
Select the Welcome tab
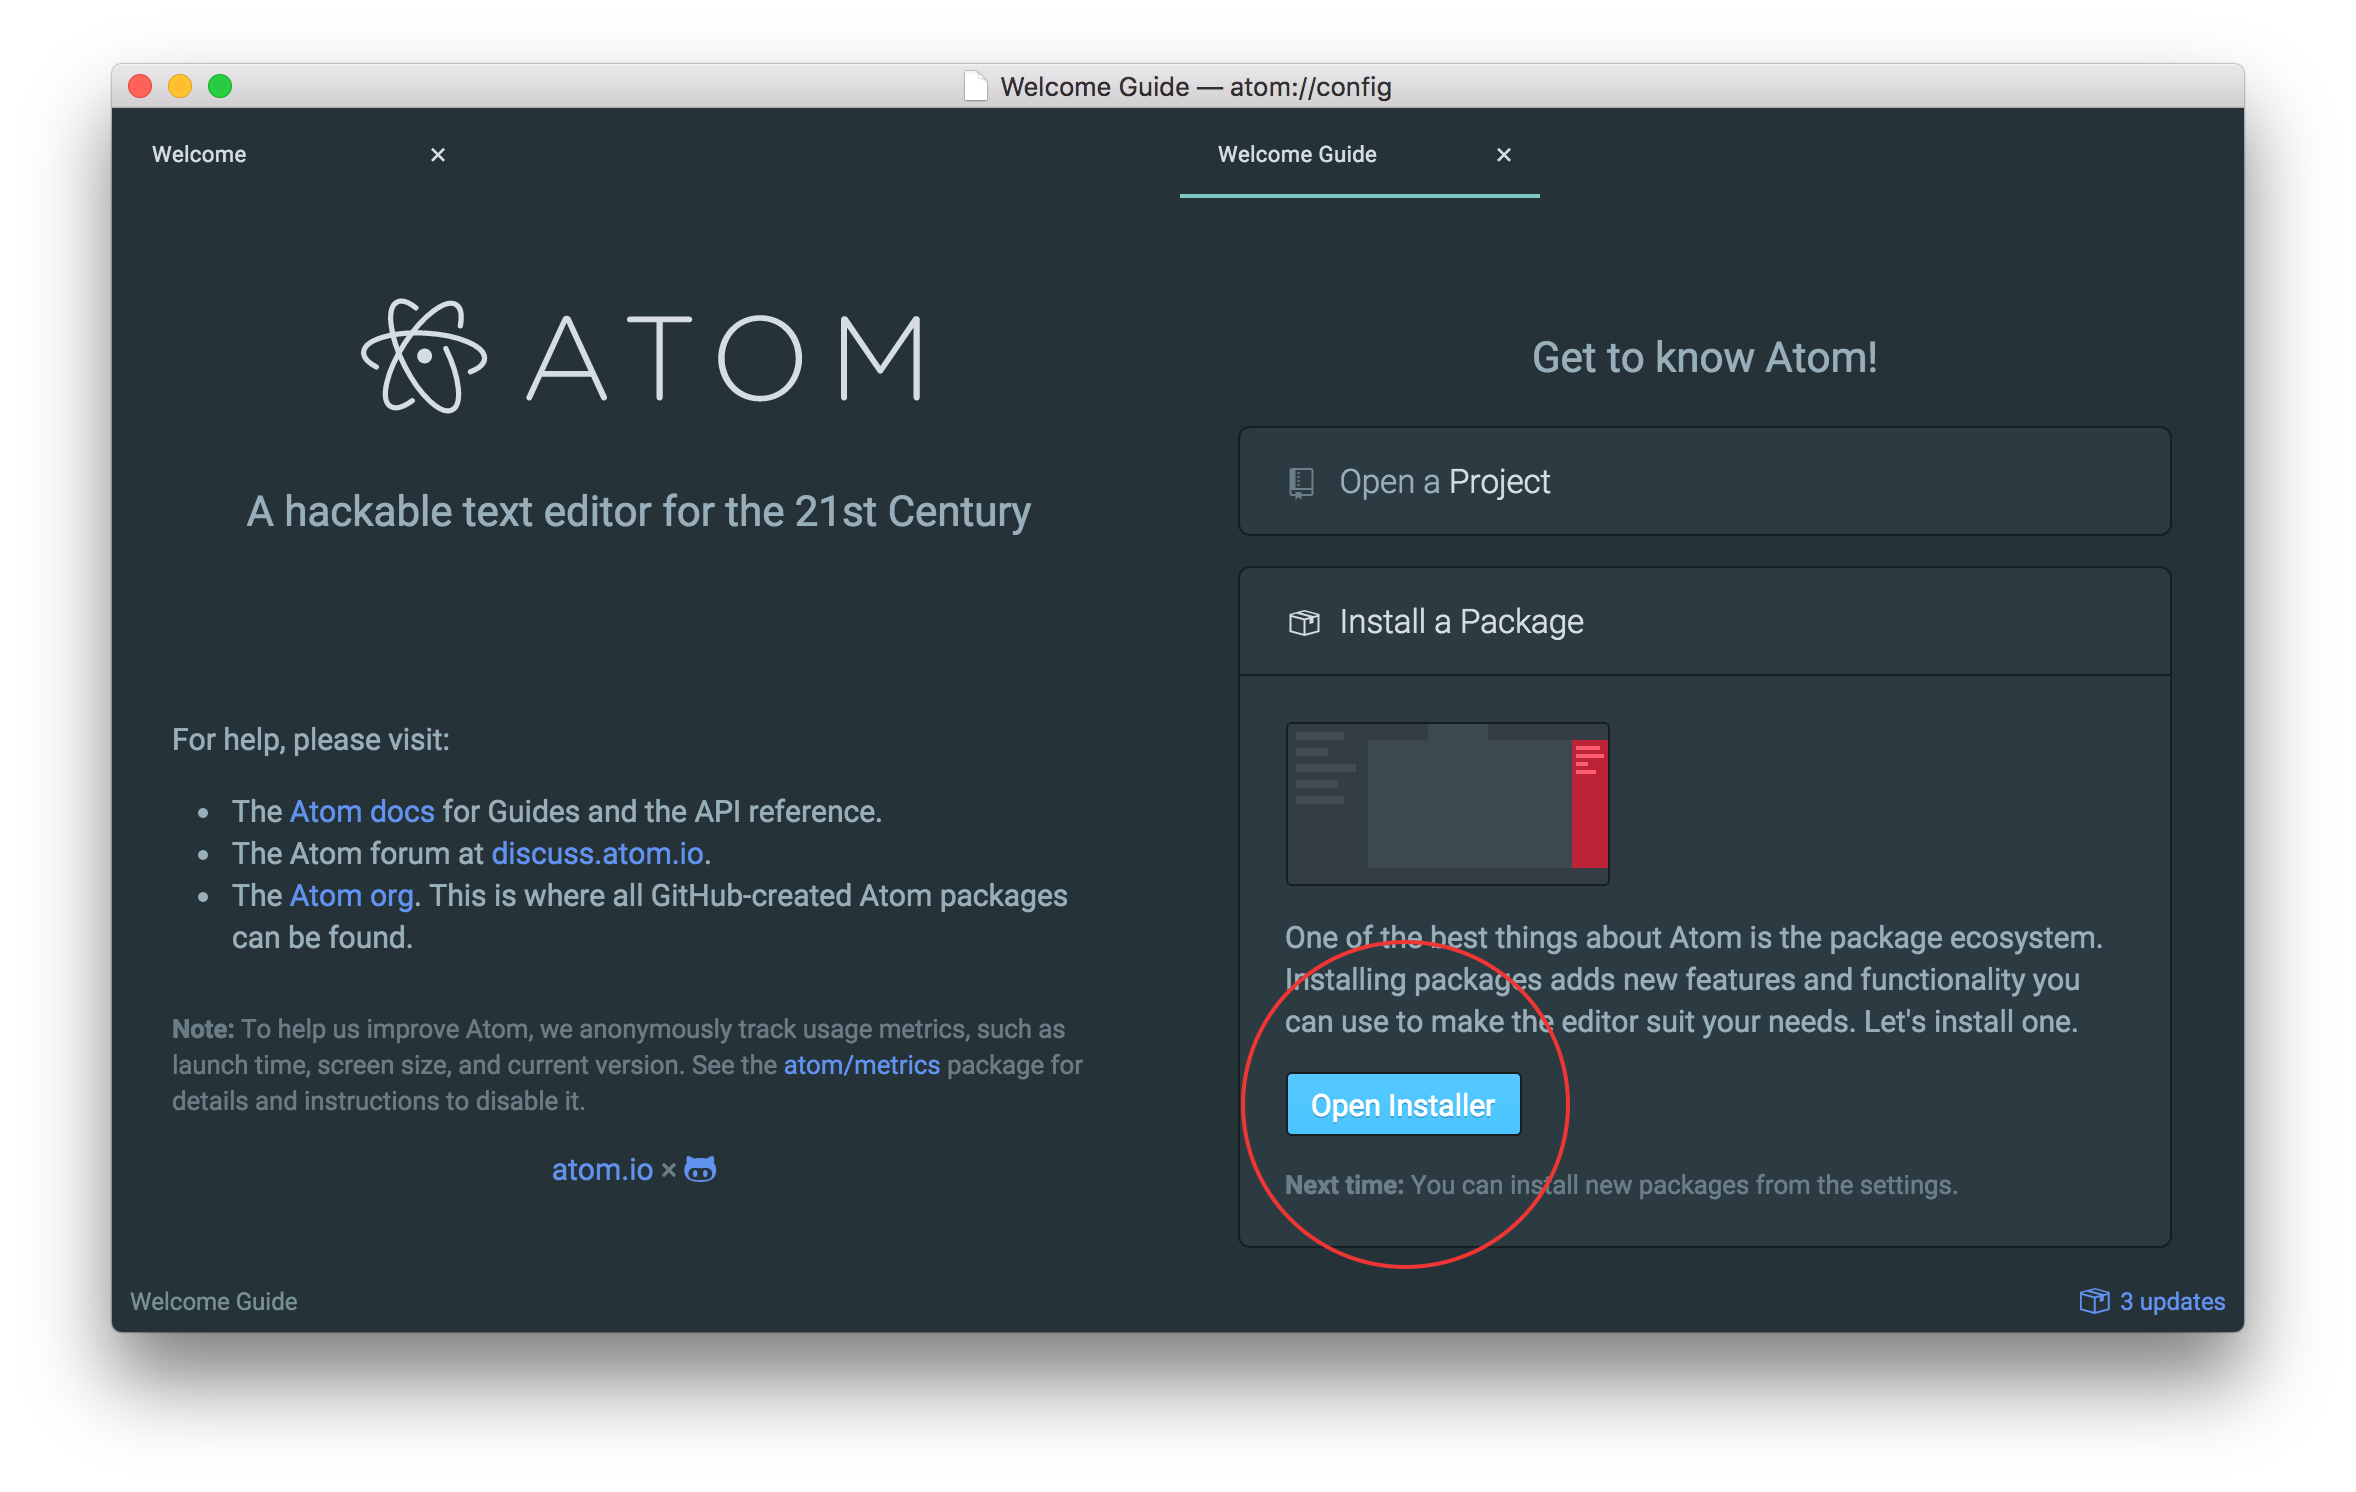point(197,155)
